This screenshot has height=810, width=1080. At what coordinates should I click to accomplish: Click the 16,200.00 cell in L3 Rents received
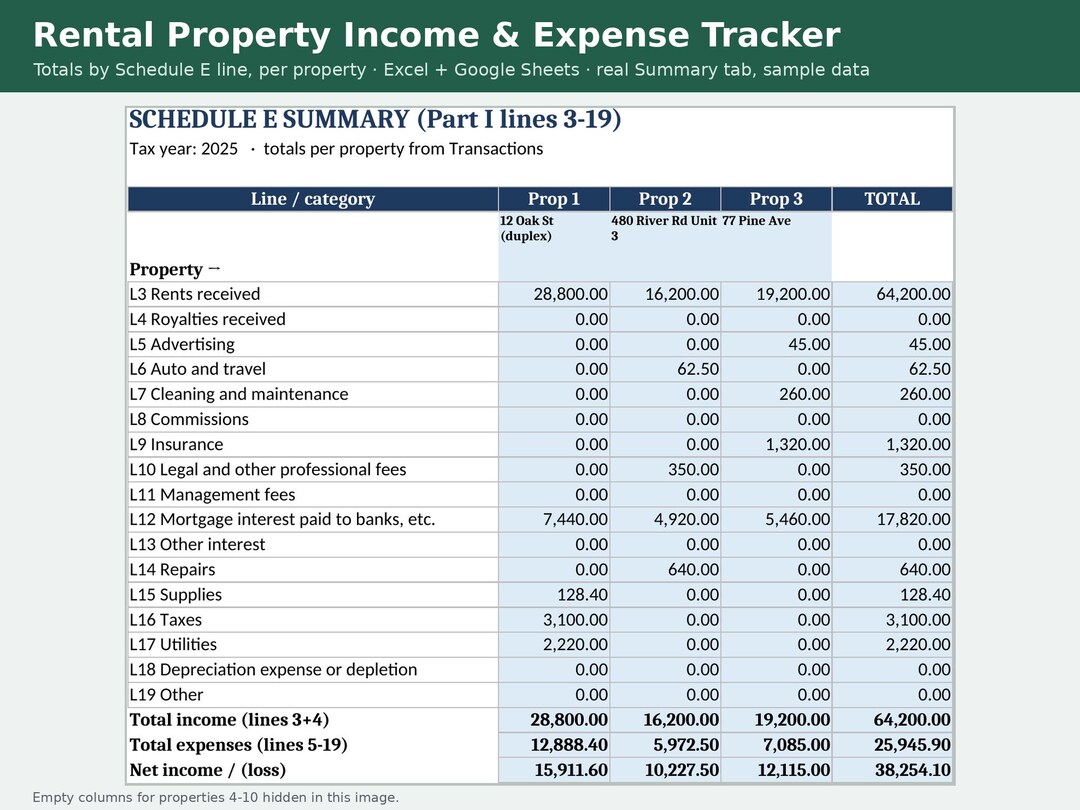click(x=665, y=294)
